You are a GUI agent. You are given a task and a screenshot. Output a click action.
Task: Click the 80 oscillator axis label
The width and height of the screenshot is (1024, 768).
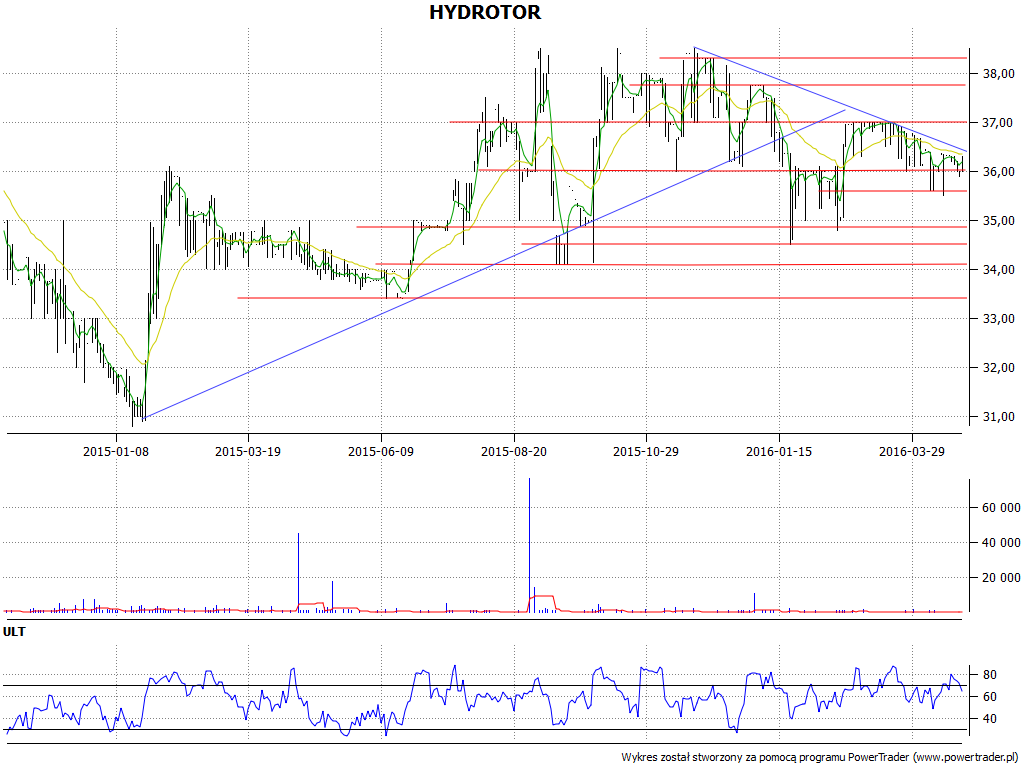(989, 675)
